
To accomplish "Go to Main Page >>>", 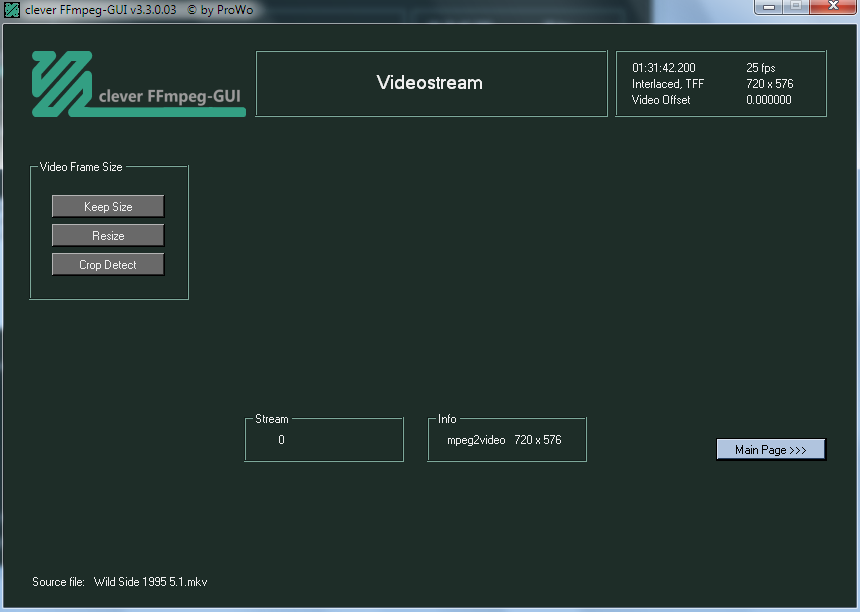I will point(771,450).
